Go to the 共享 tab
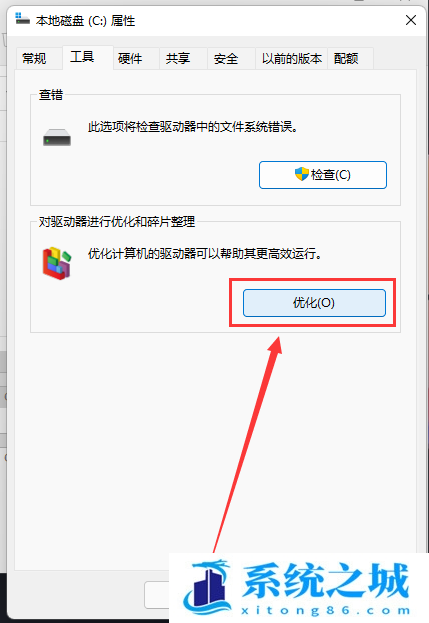Screen dimensions: 429x623 pyautogui.click(x=178, y=59)
